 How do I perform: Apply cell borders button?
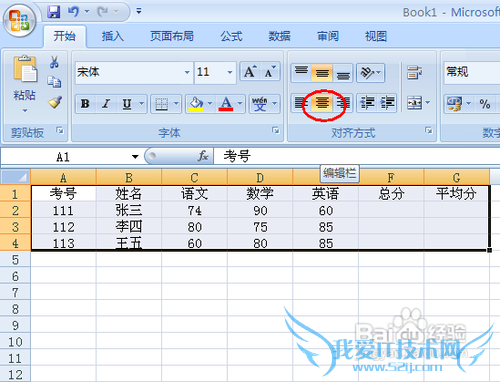(x=162, y=104)
